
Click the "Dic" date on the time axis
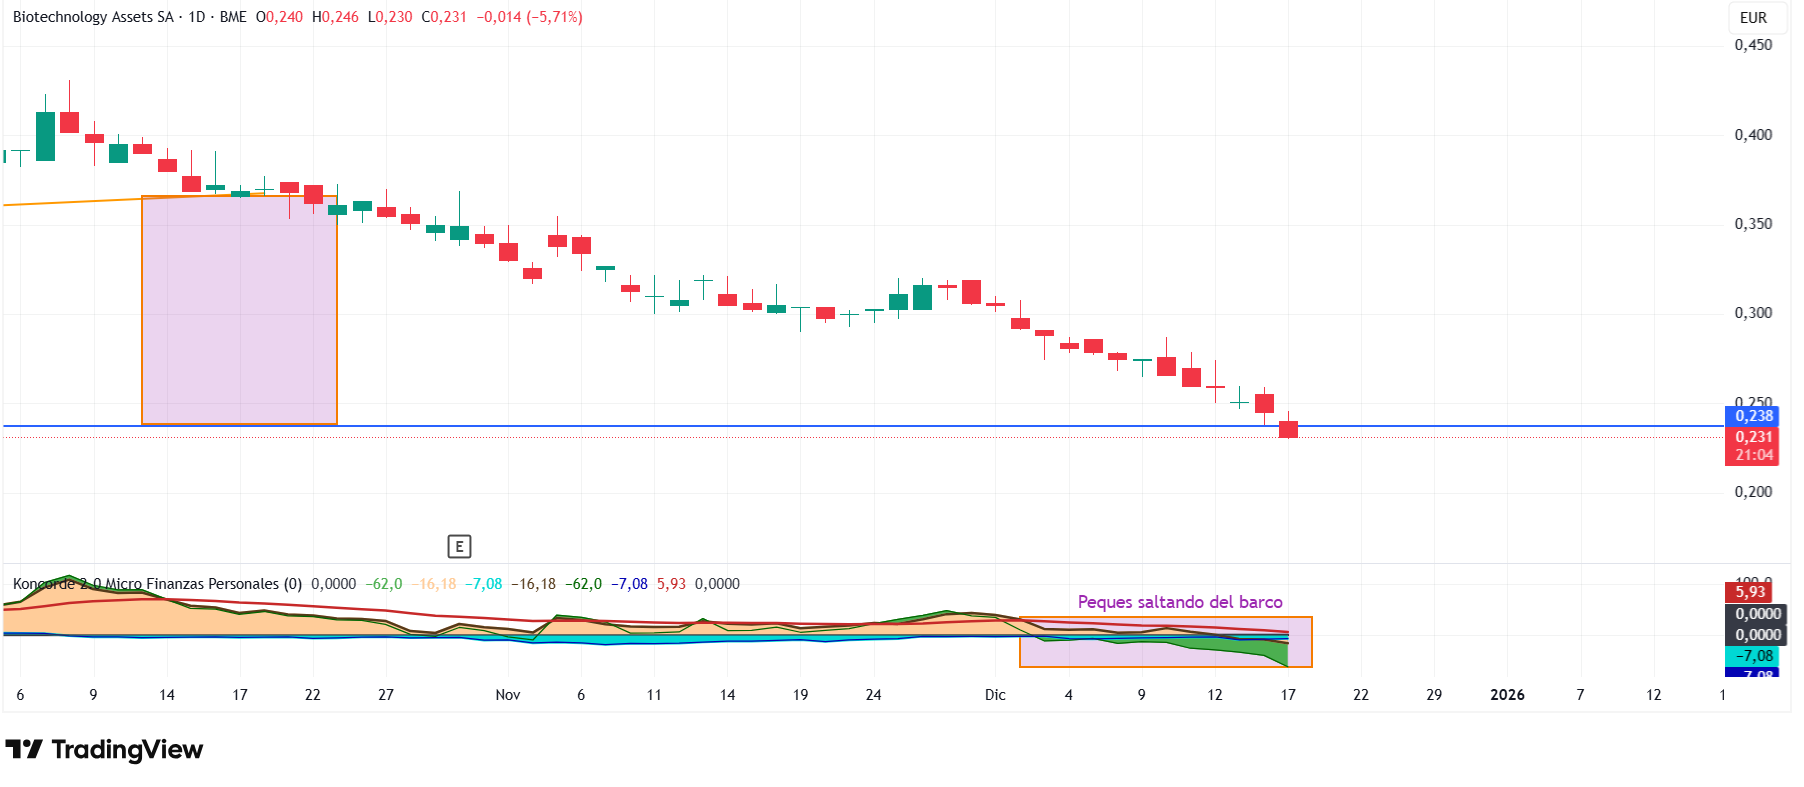point(995,695)
